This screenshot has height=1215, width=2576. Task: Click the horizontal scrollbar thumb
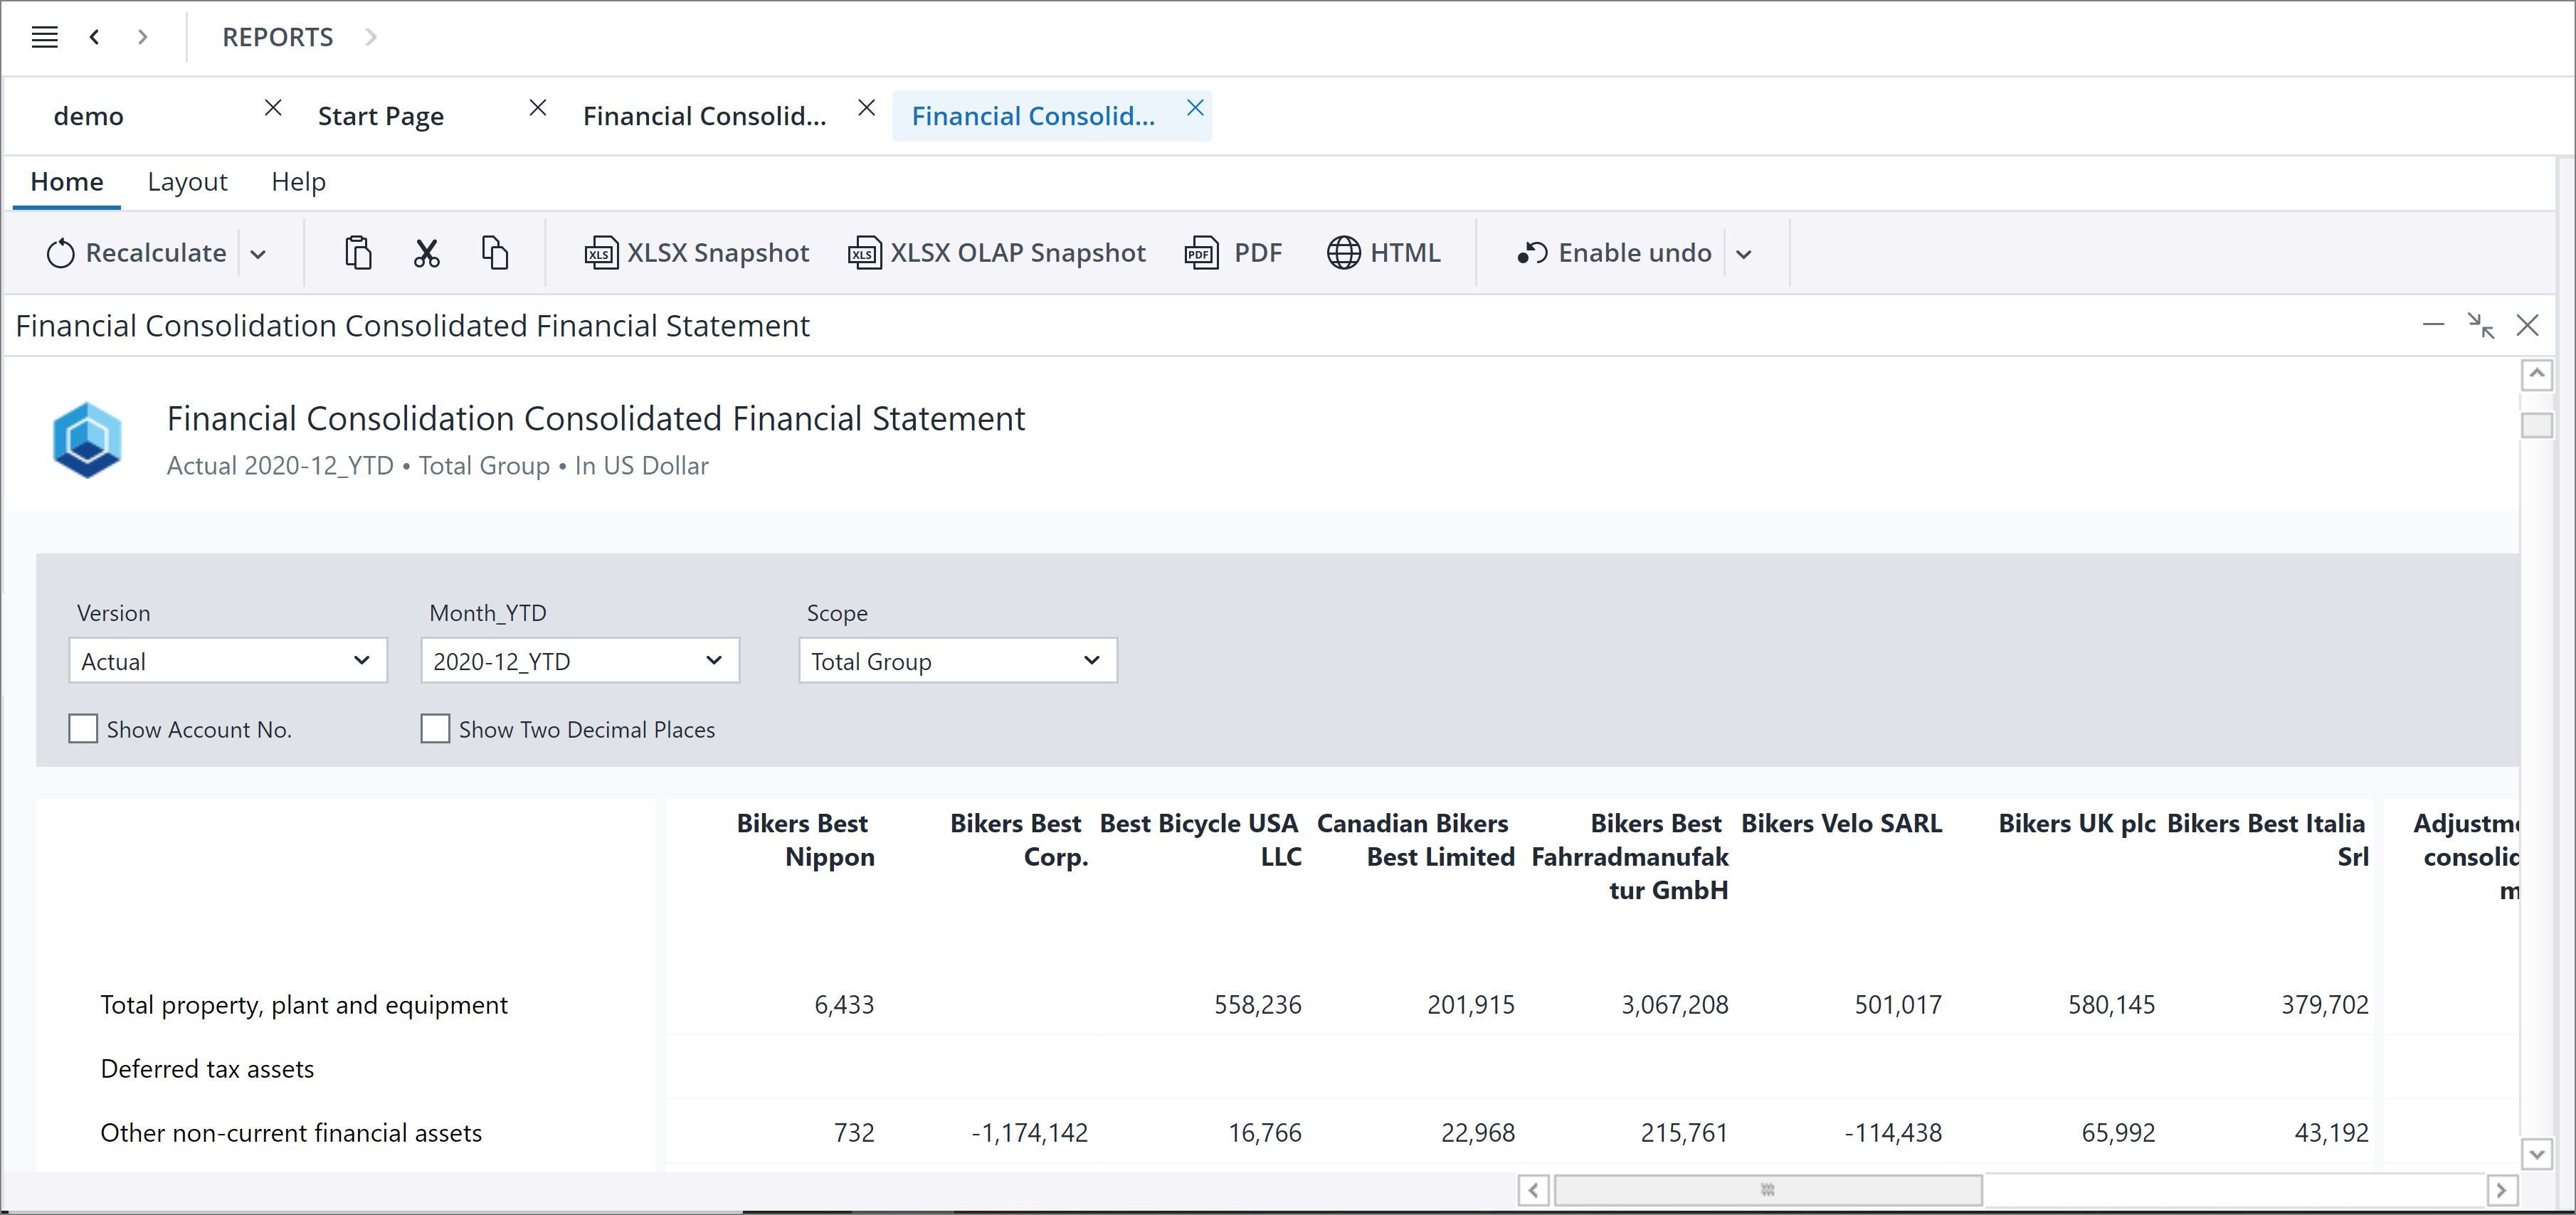(1767, 1190)
